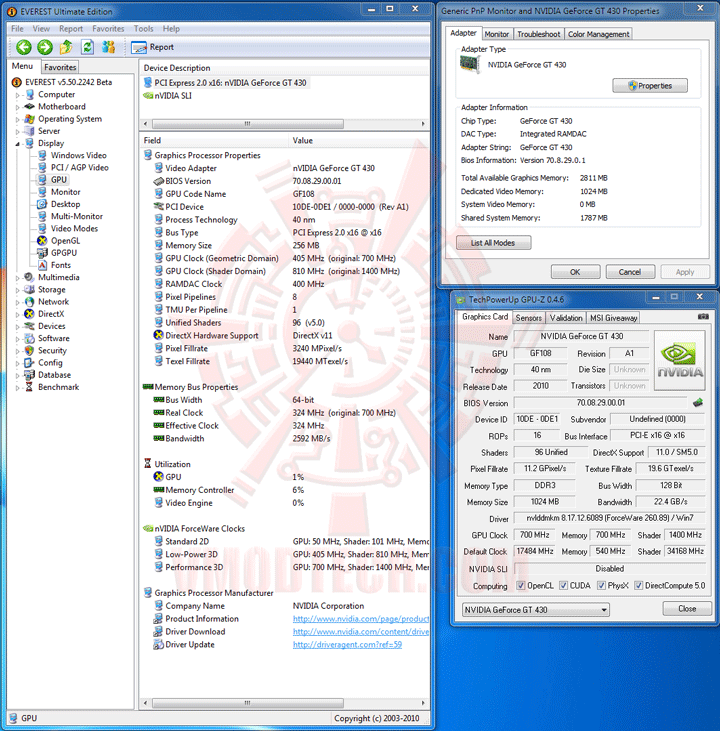
Task: Open the Tools menu in EVEREST
Action: pos(144,29)
